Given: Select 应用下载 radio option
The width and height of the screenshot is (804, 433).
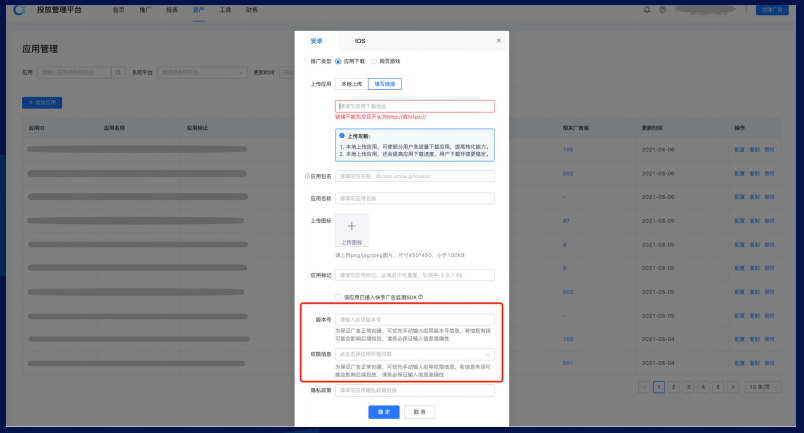Looking at the screenshot, I should [x=338, y=62].
